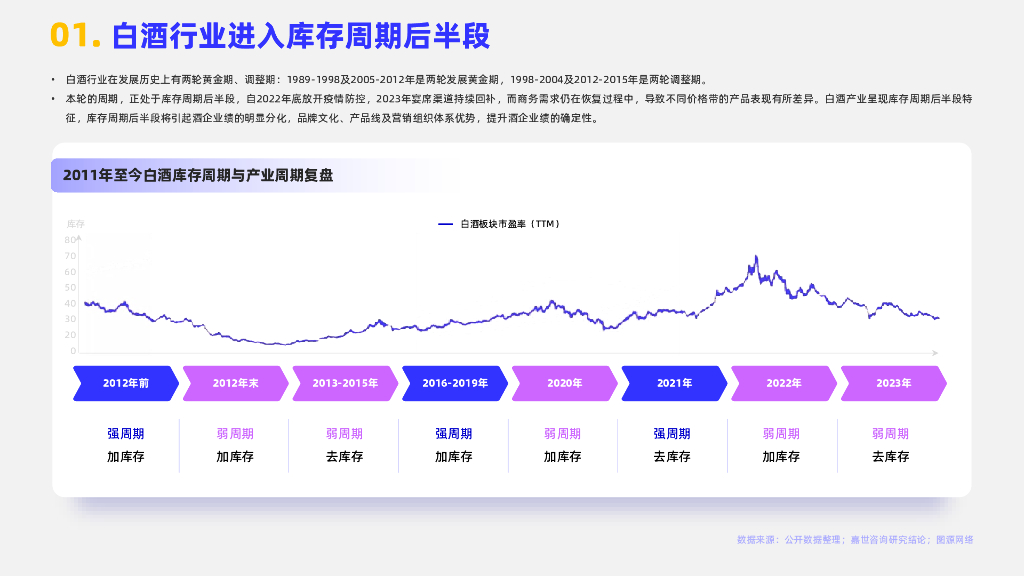Click the y-axis value 80

coord(71,240)
